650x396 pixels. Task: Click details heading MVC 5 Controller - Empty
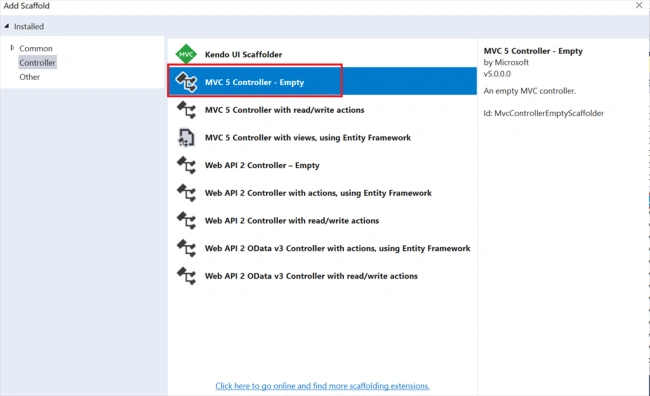click(533, 51)
